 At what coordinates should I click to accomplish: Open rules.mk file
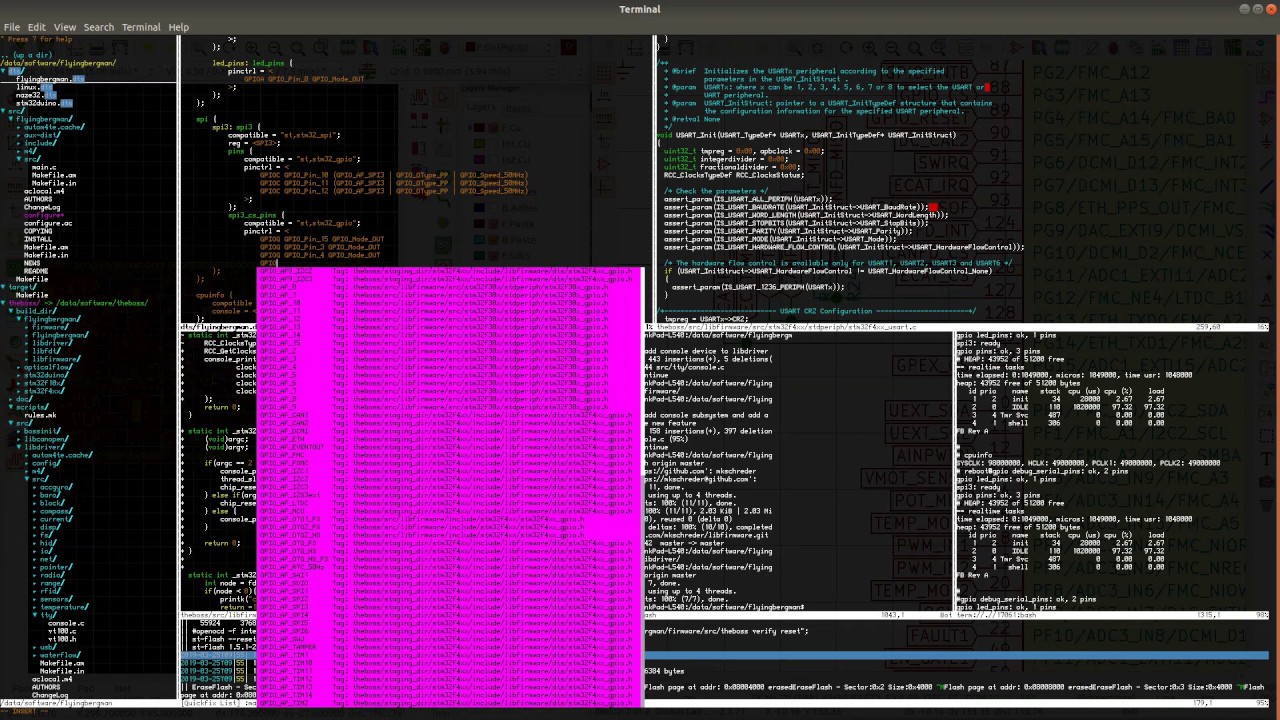pos(40,415)
